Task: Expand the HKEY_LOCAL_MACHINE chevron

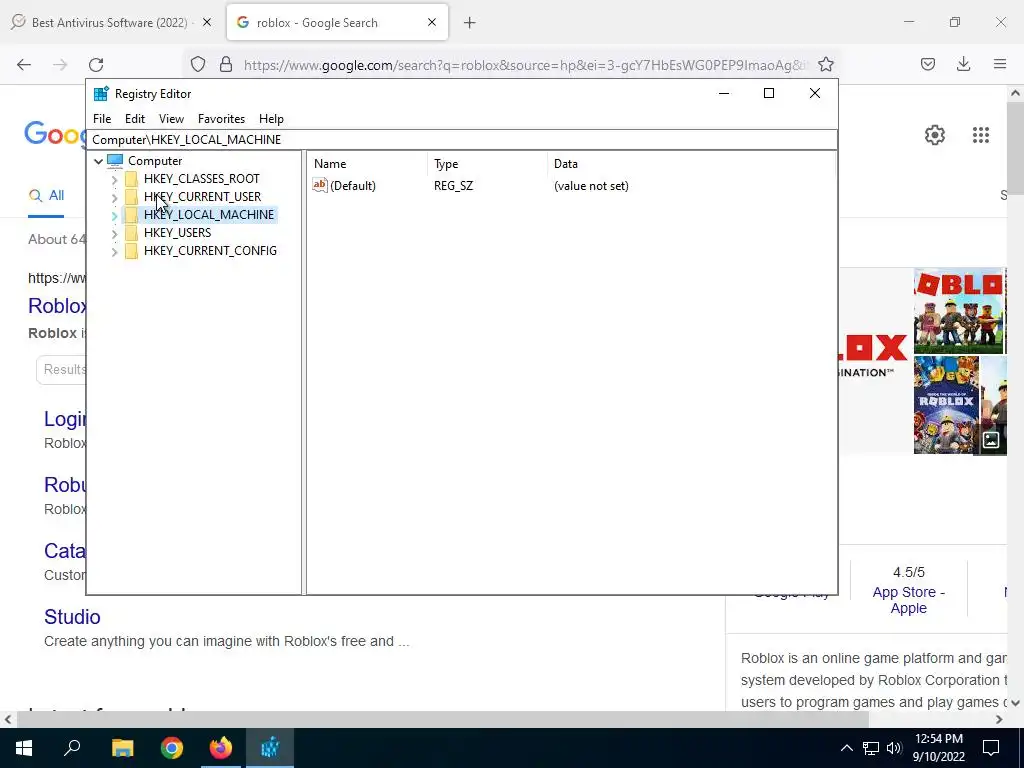Action: click(x=114, y=215)
